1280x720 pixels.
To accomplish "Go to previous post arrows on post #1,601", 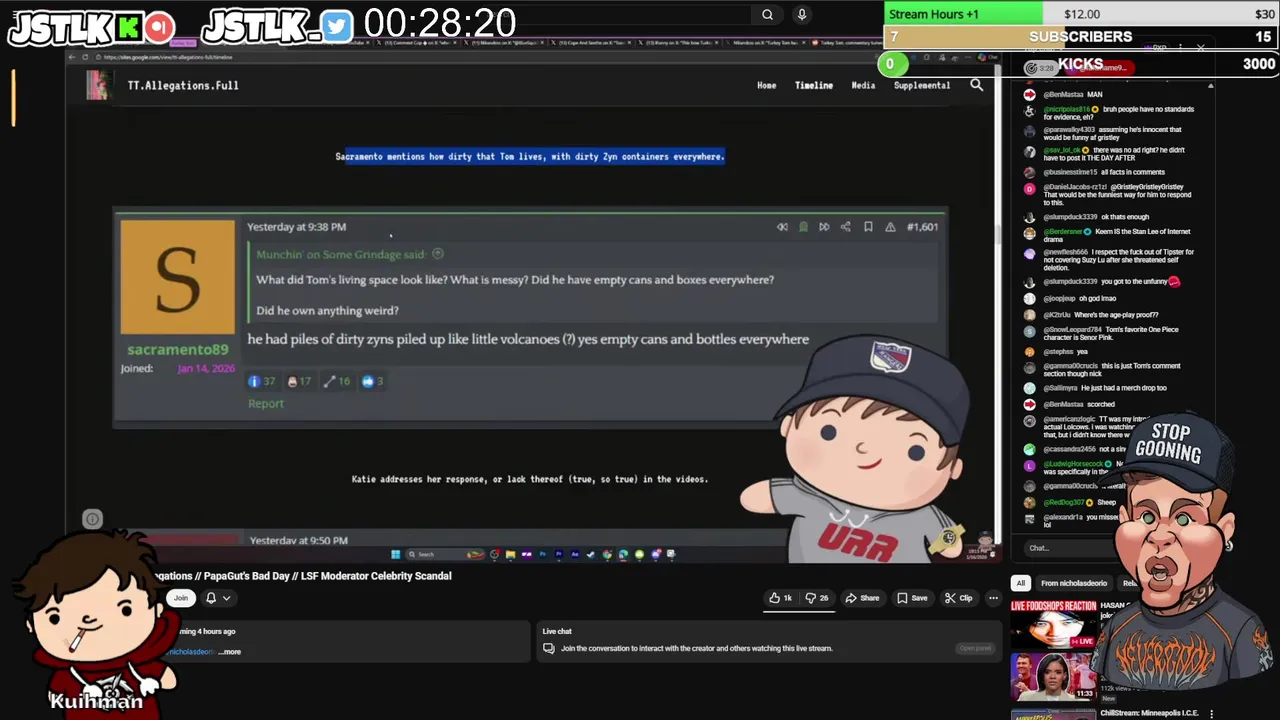I will pyautogui.click(x=782, y=227).
